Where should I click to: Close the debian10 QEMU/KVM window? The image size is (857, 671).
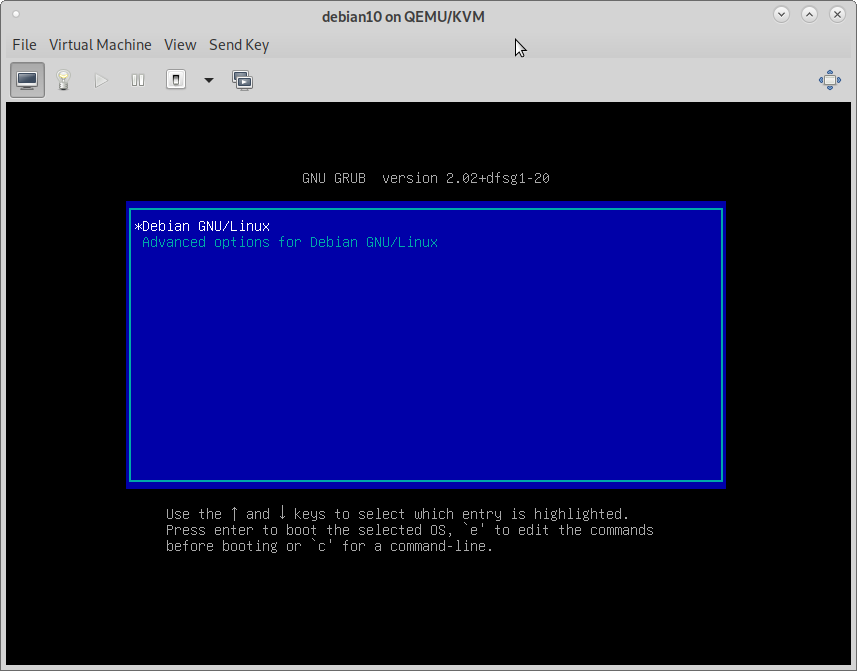tap(836, 14)
